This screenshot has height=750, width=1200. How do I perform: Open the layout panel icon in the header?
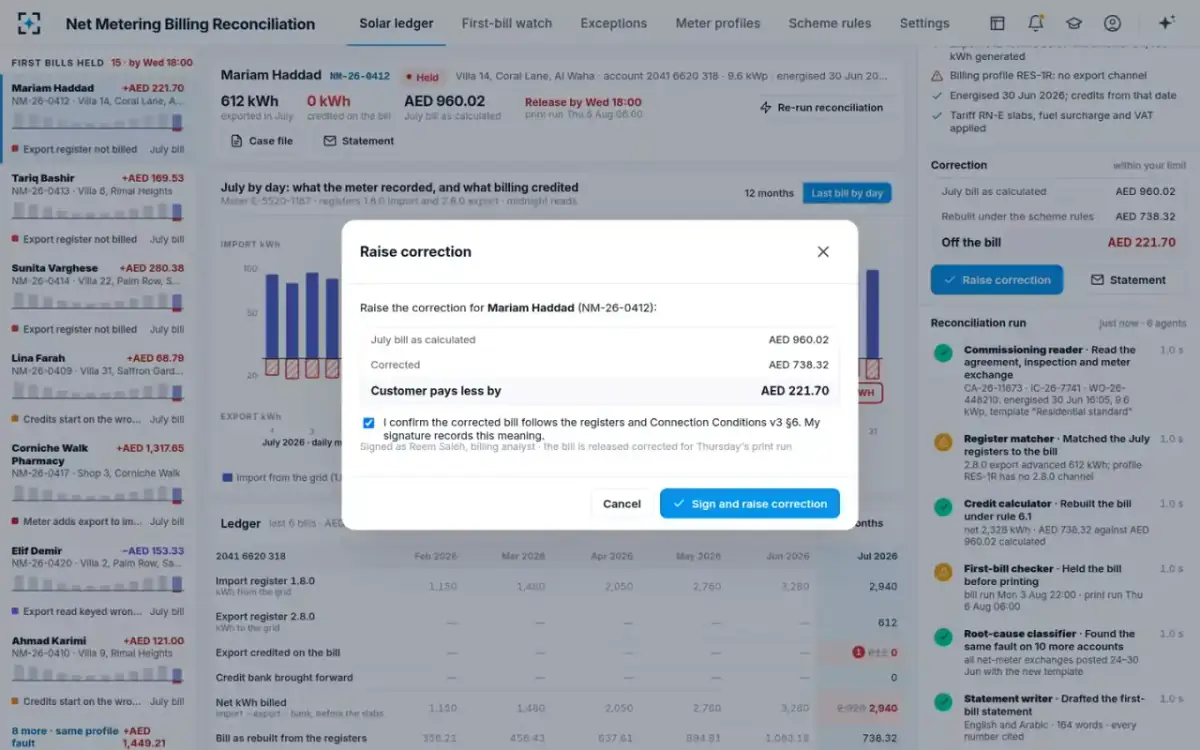click(x=997, y=23)
